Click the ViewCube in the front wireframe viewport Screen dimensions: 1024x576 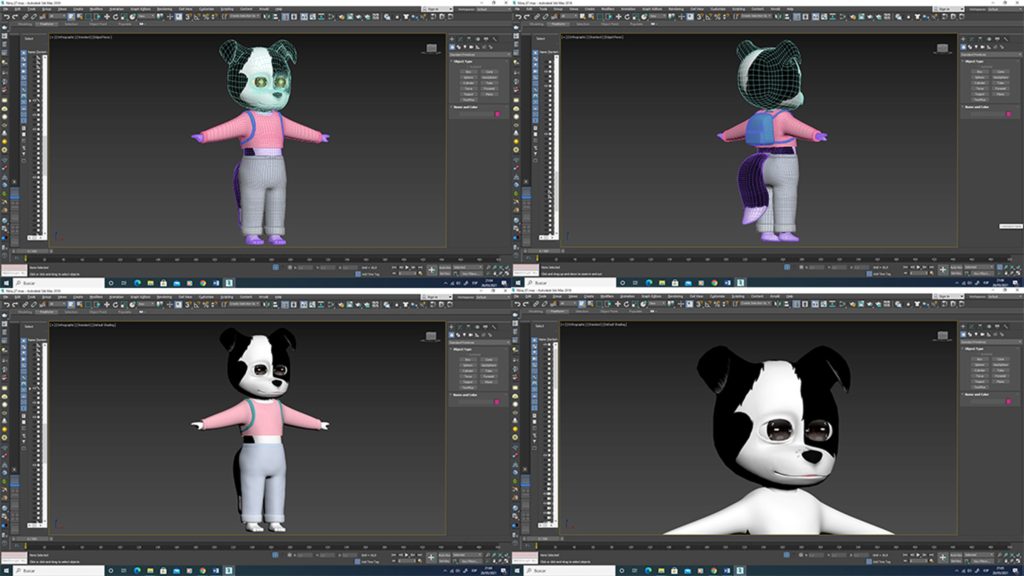tap(432, 47)
